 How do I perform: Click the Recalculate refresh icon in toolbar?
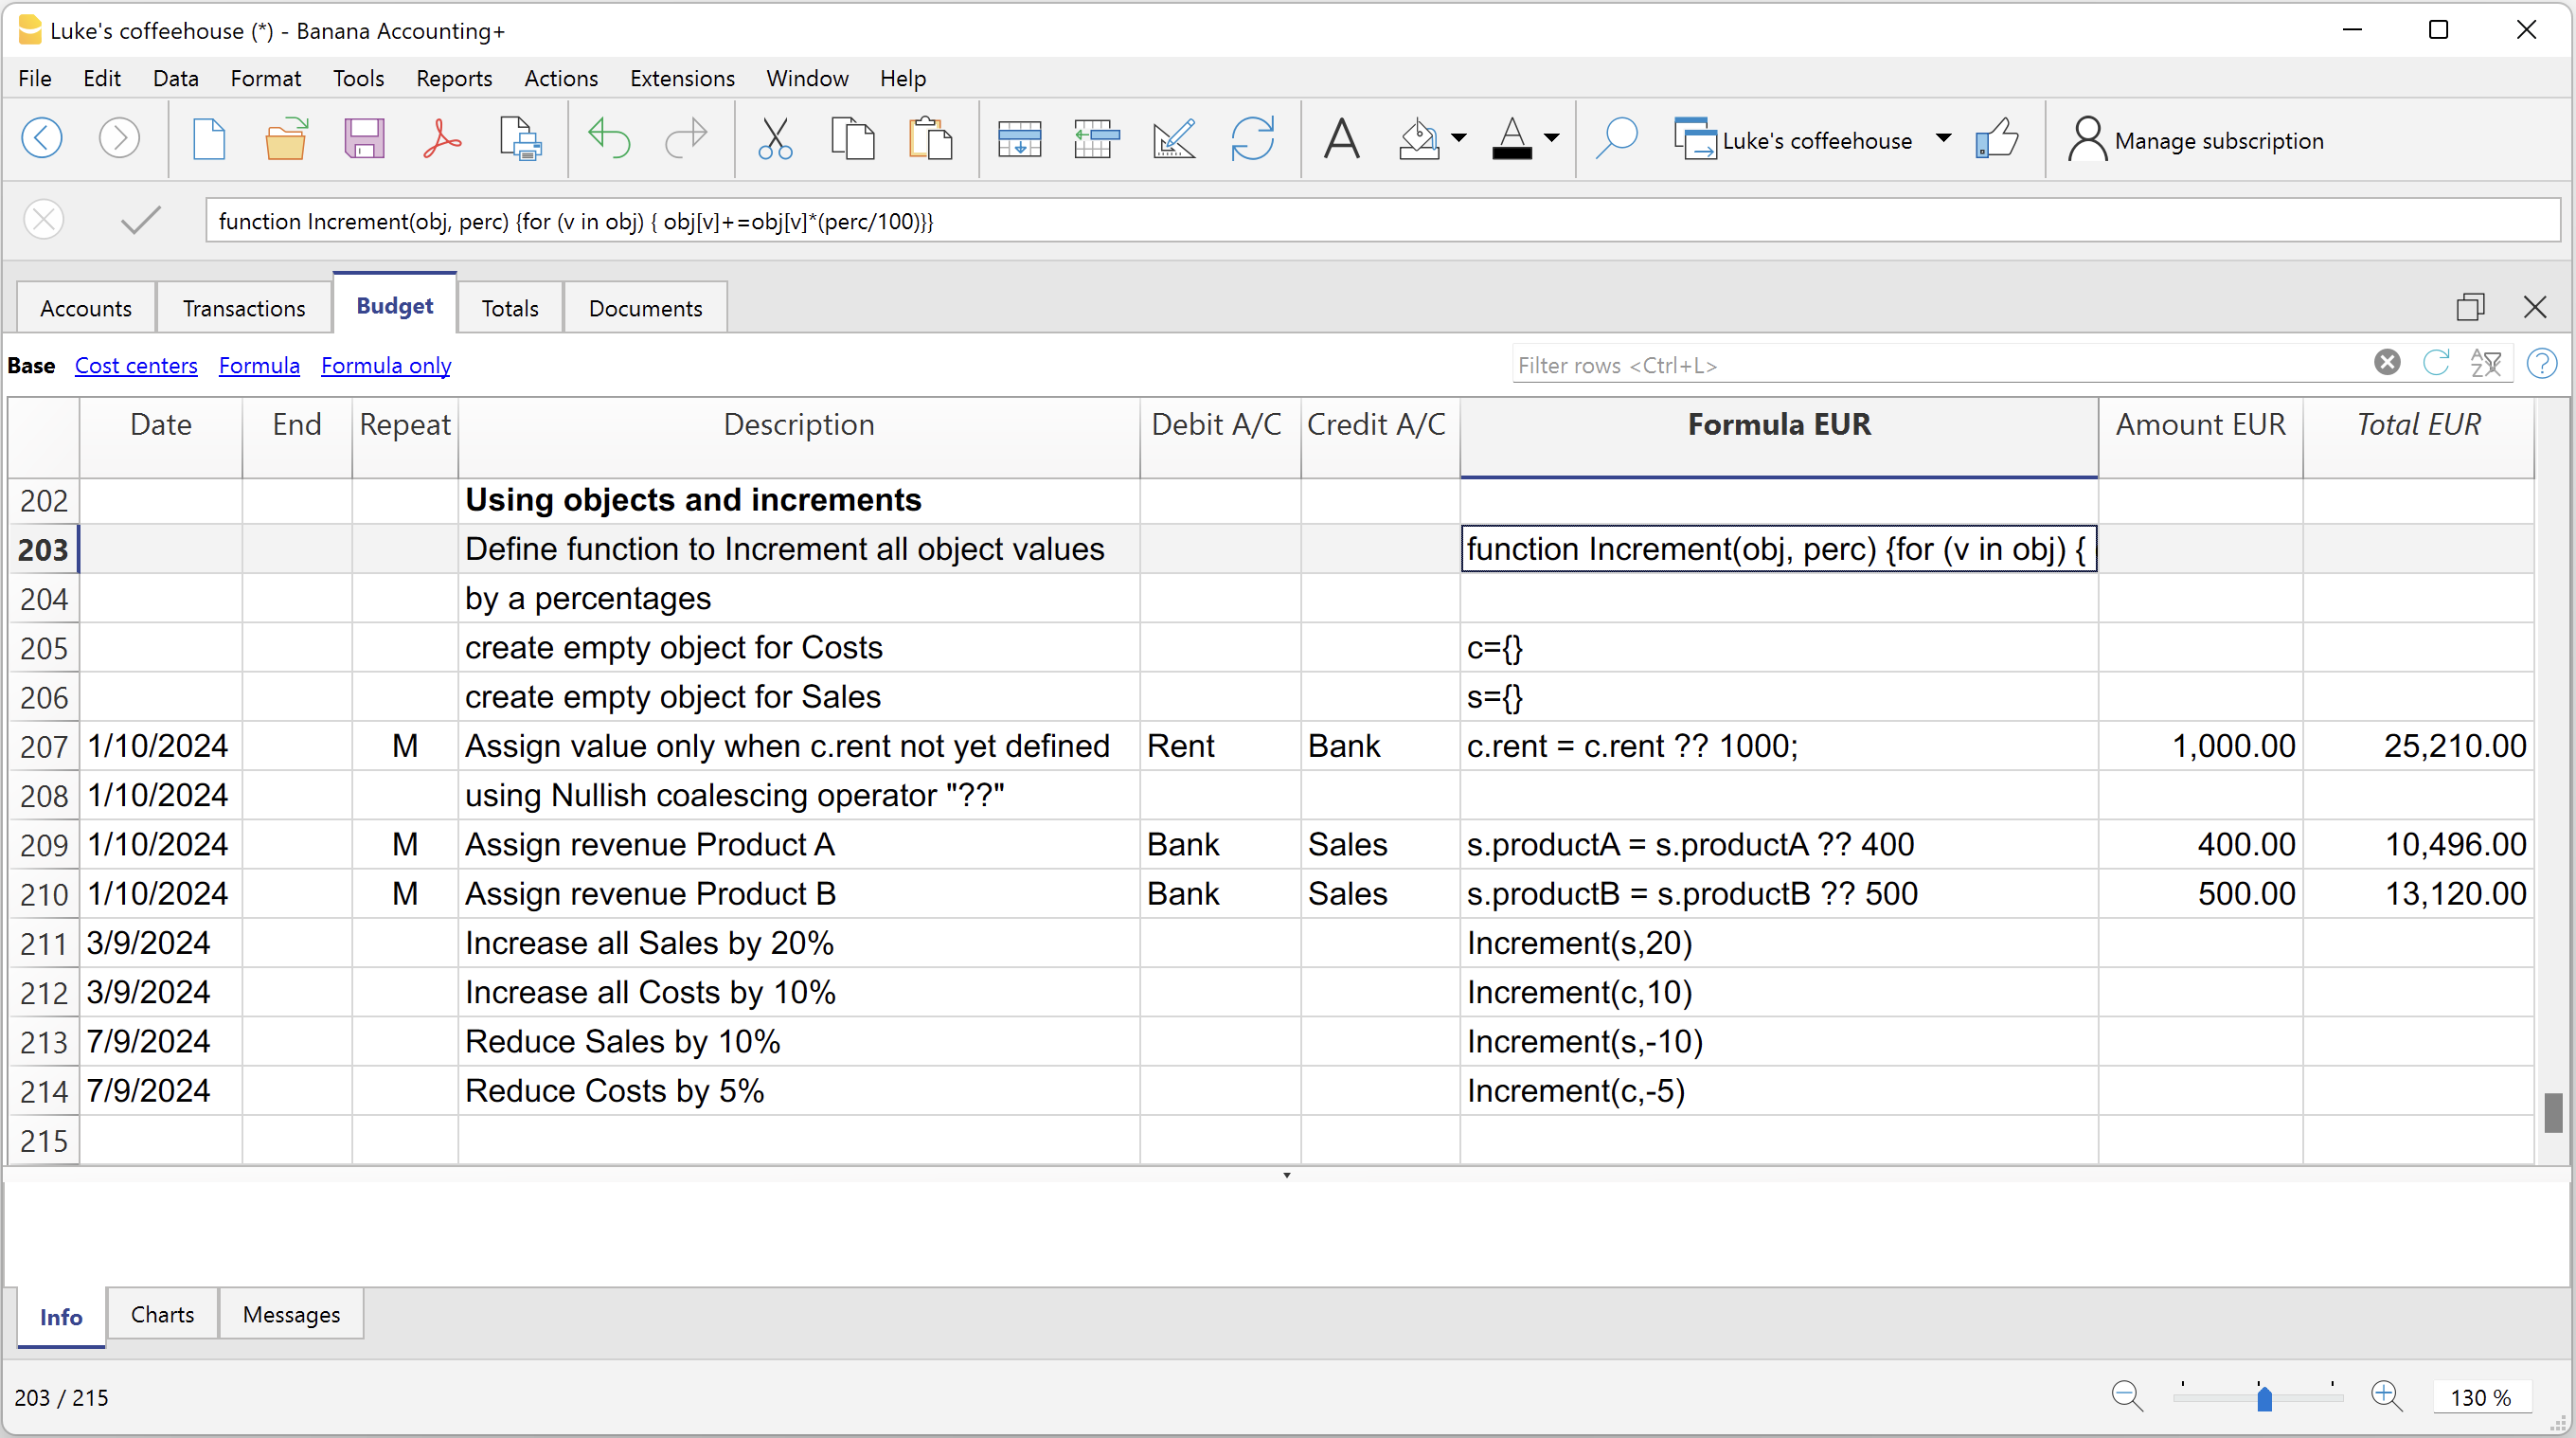coord(1252,139)
